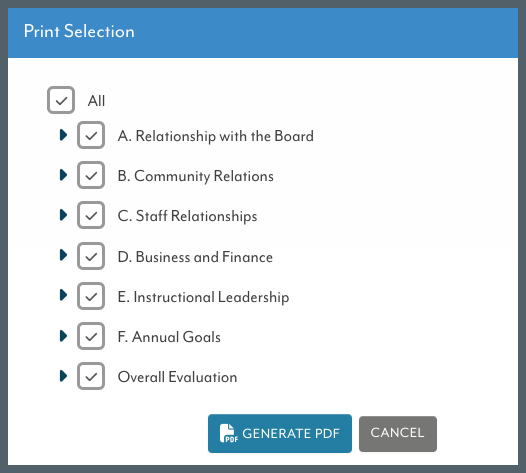
Task: Expand the F. Annual Goals arrow
Action: click(63, 335)
